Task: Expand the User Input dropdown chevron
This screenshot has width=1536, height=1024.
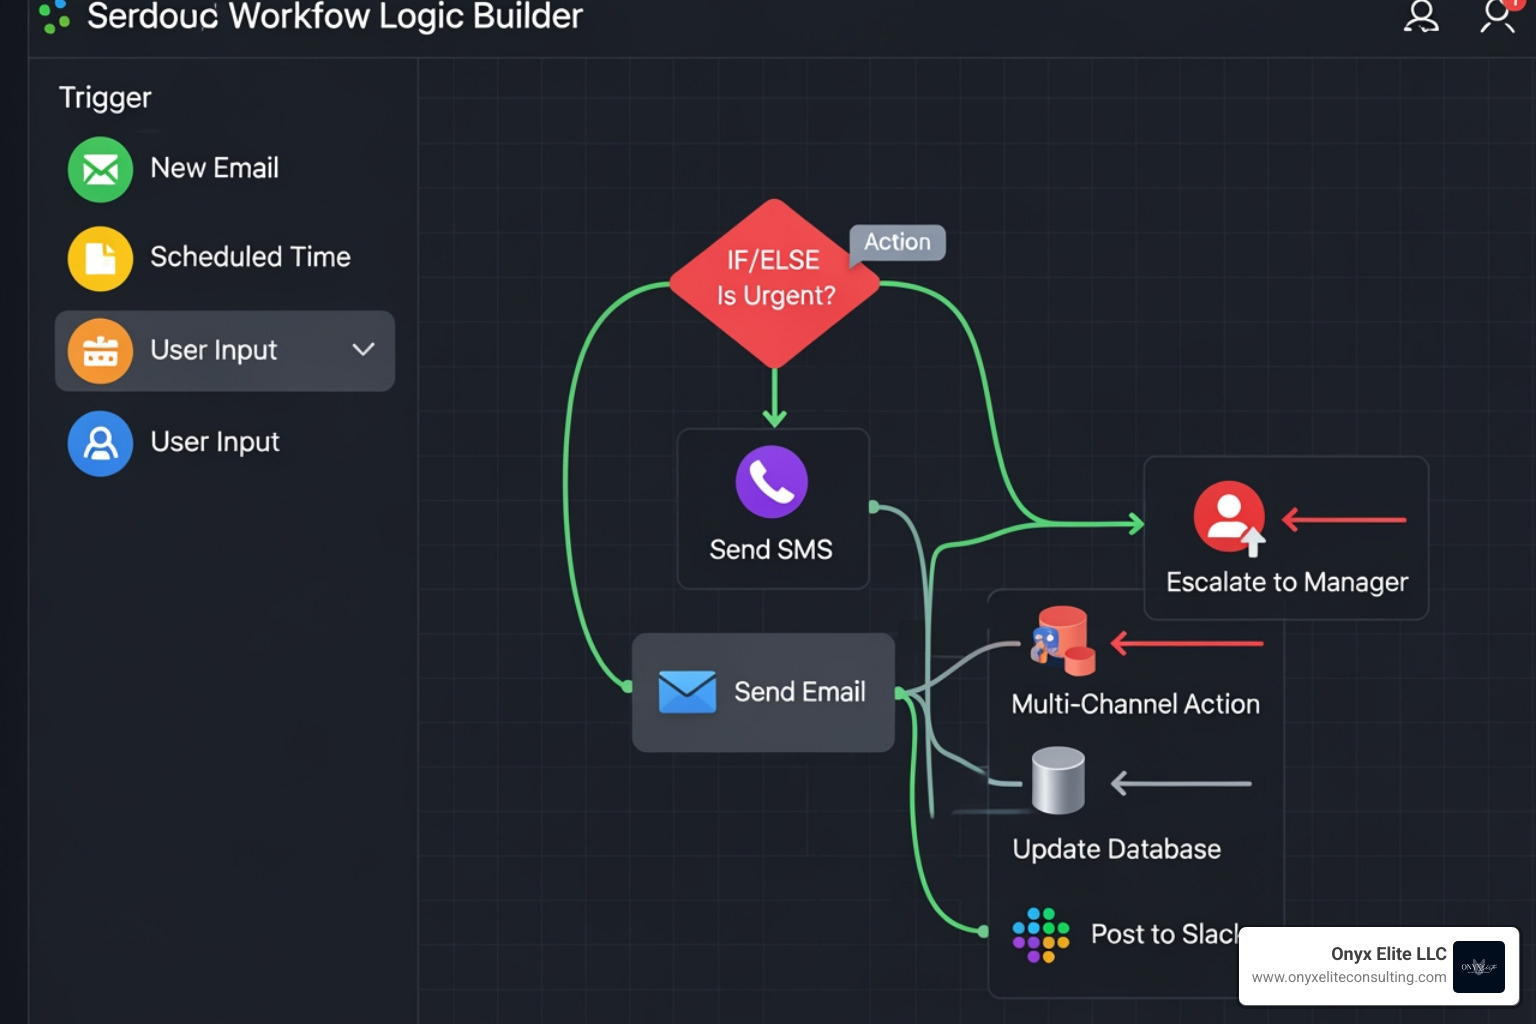Action: pos(363,349)
